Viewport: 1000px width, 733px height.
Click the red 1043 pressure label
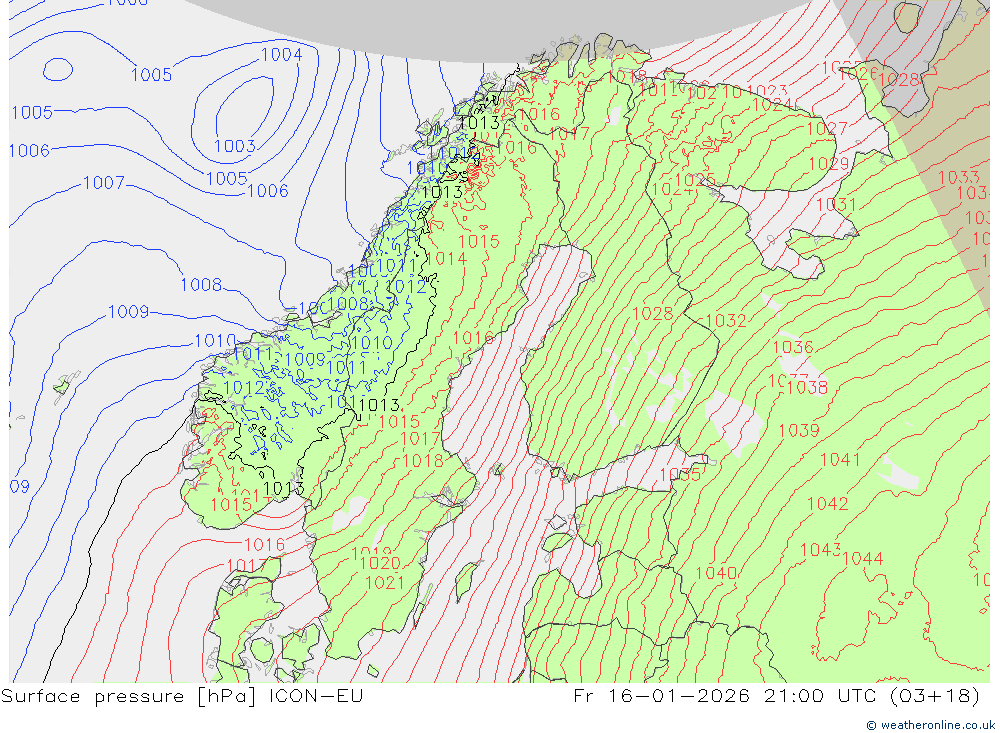click(820, 550)
